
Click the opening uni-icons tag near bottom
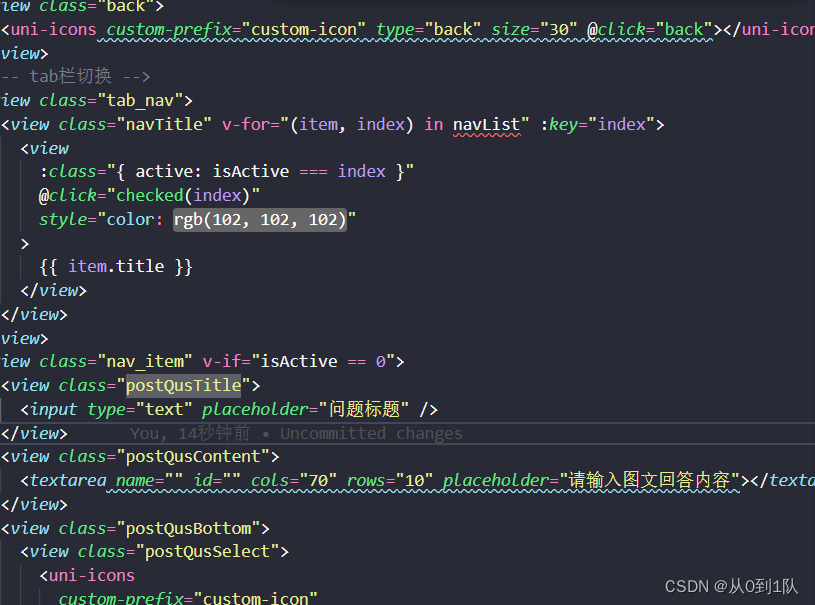[87, 575]
